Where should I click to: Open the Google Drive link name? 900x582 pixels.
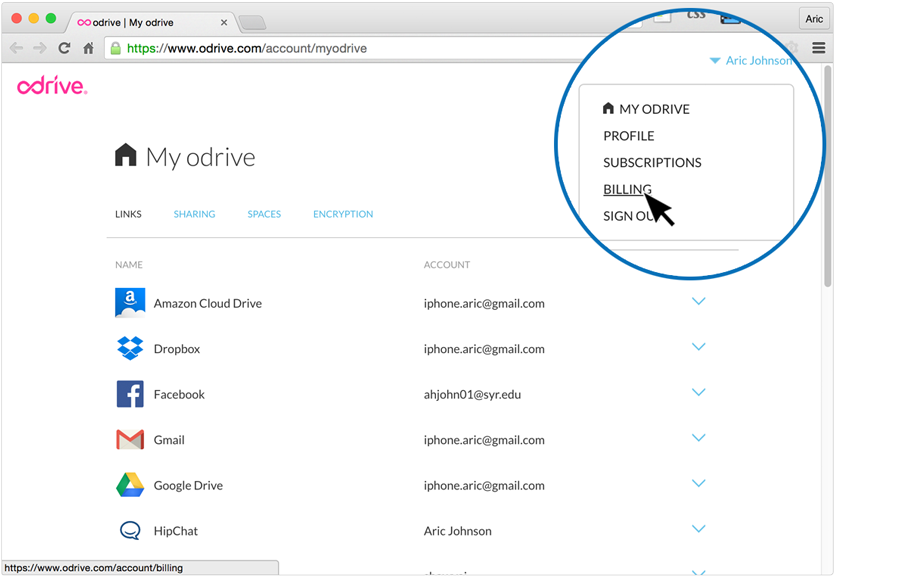[188, 486]
